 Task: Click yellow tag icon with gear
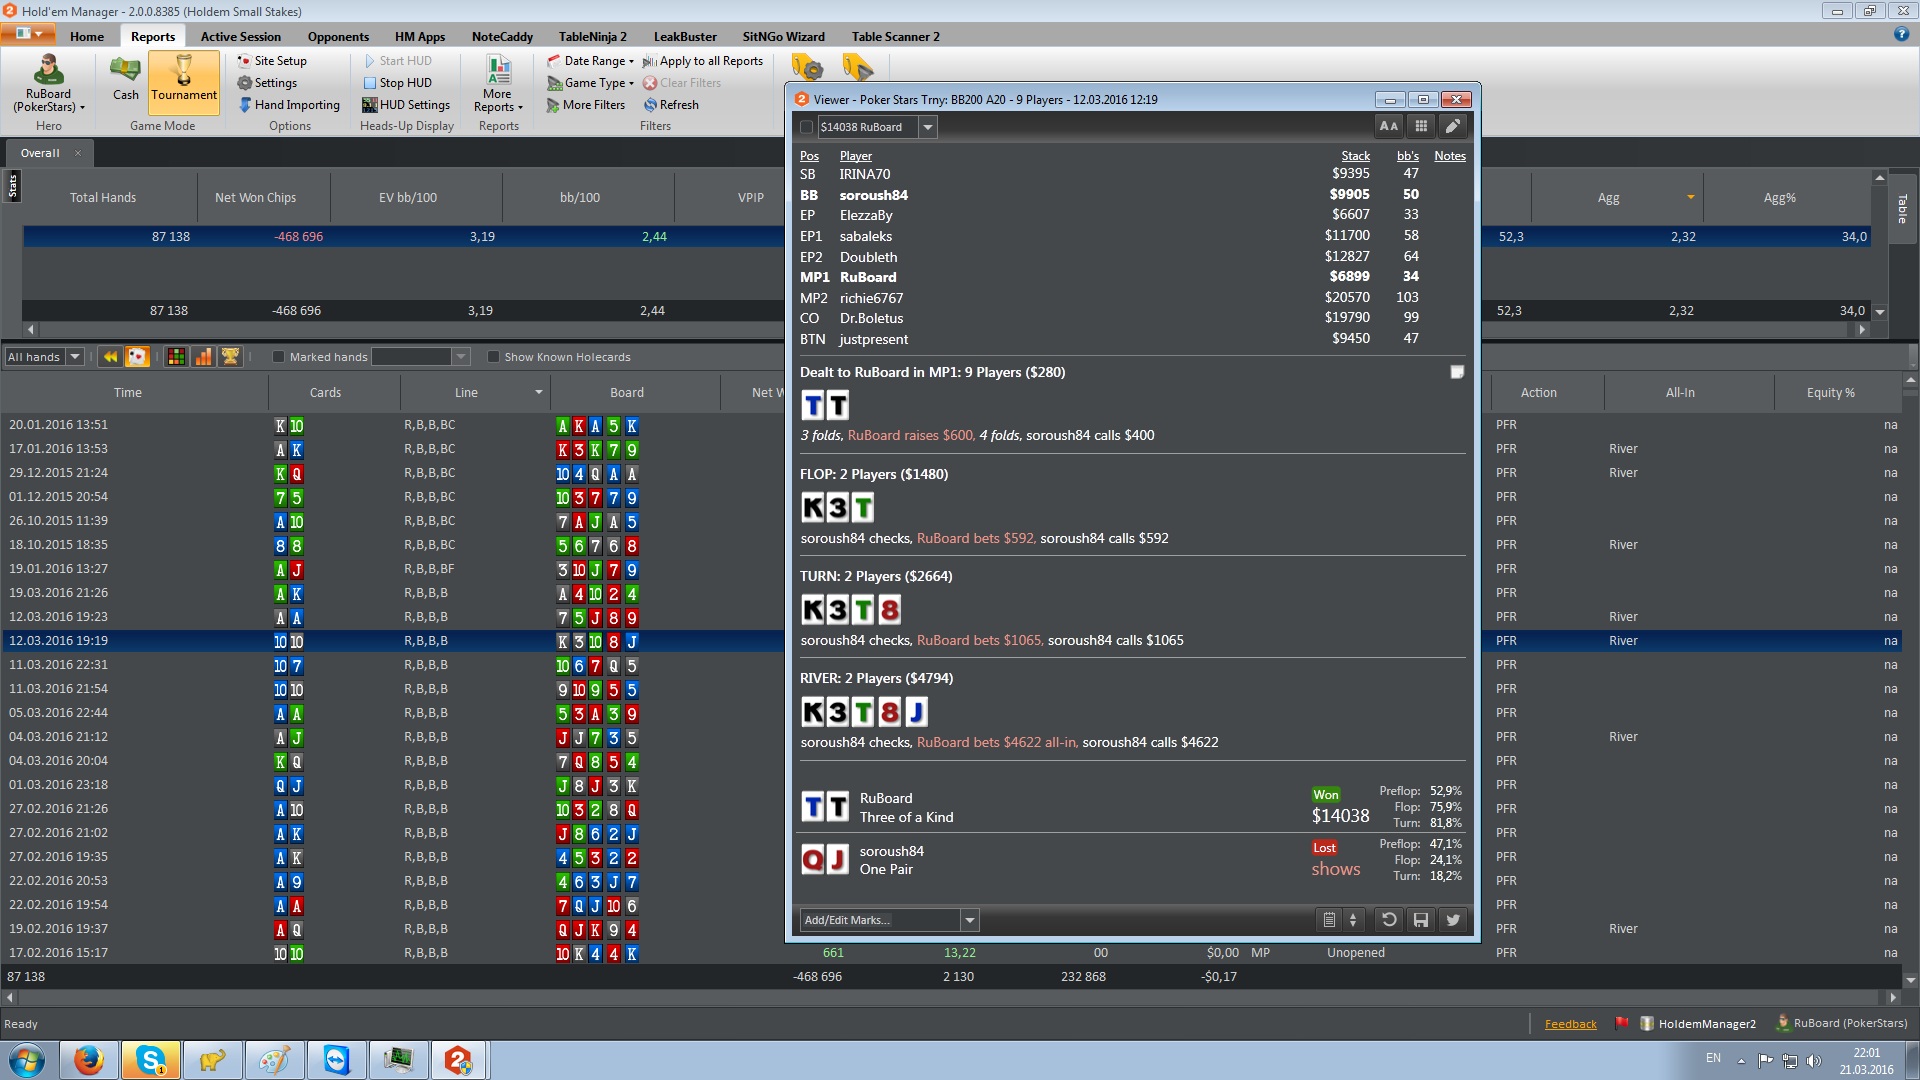coord(808,67)
